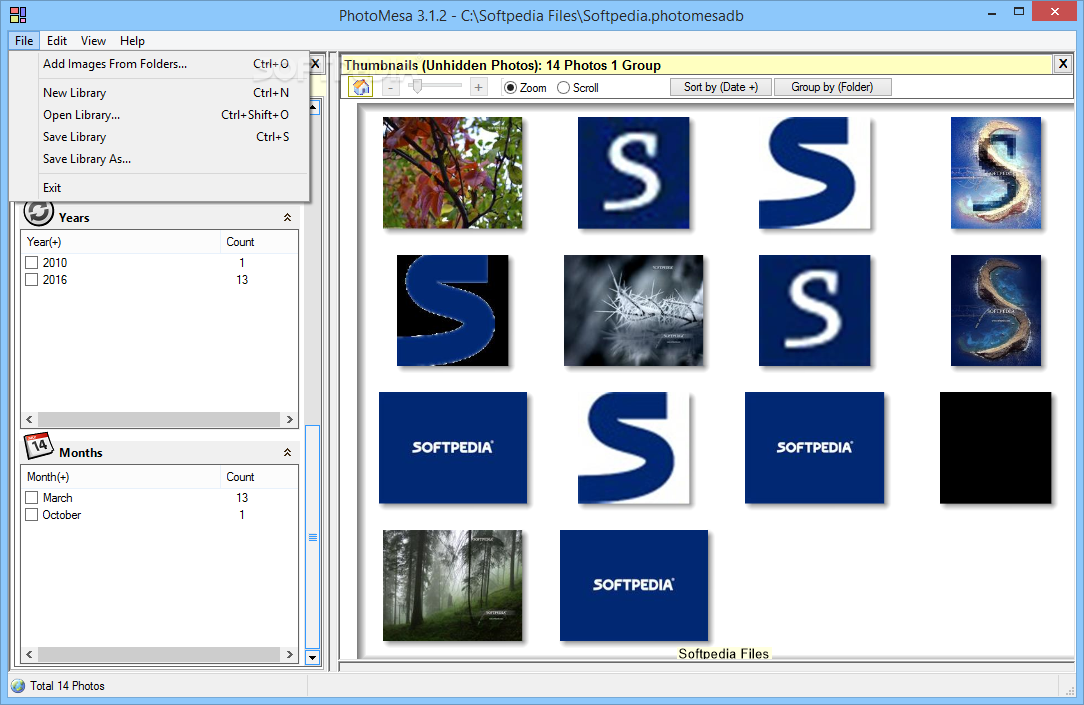Select the black-and-white thorny branch thumbnail

coord(633,310)
